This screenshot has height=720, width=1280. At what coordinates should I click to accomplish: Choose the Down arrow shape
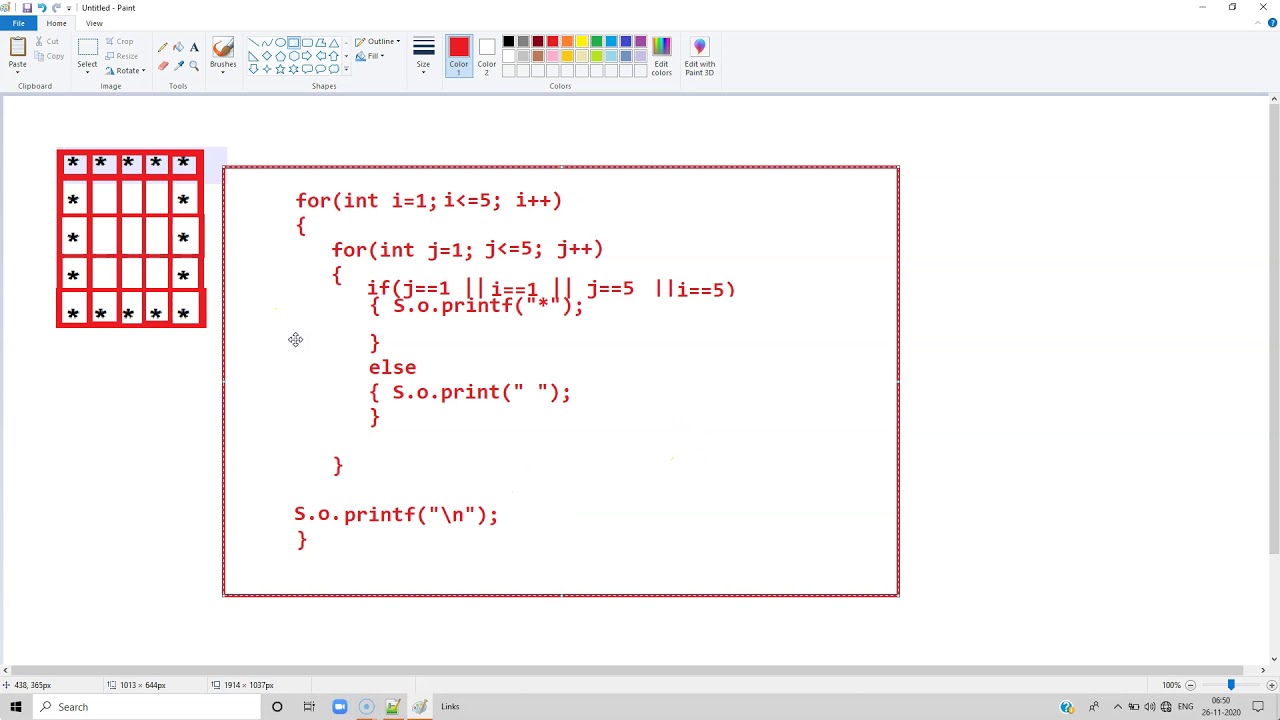(x=254, y=69)
